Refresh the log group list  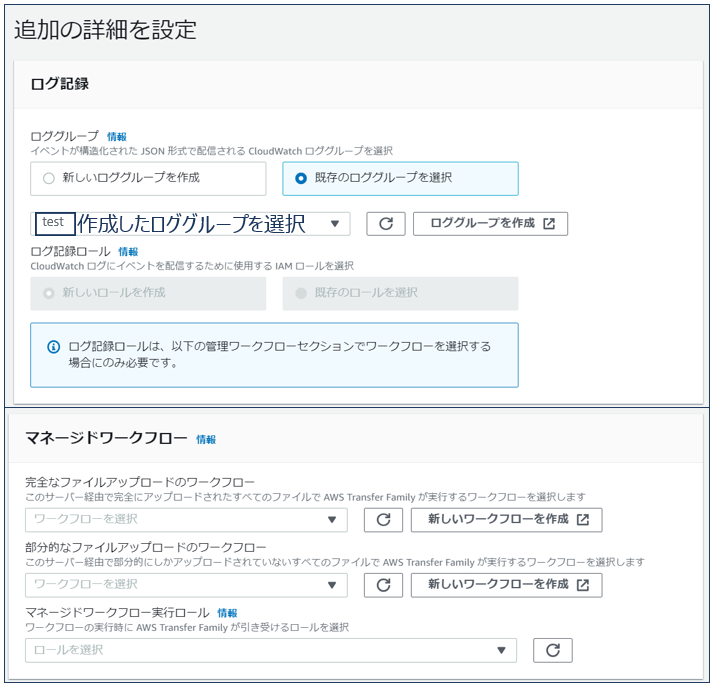386,224
